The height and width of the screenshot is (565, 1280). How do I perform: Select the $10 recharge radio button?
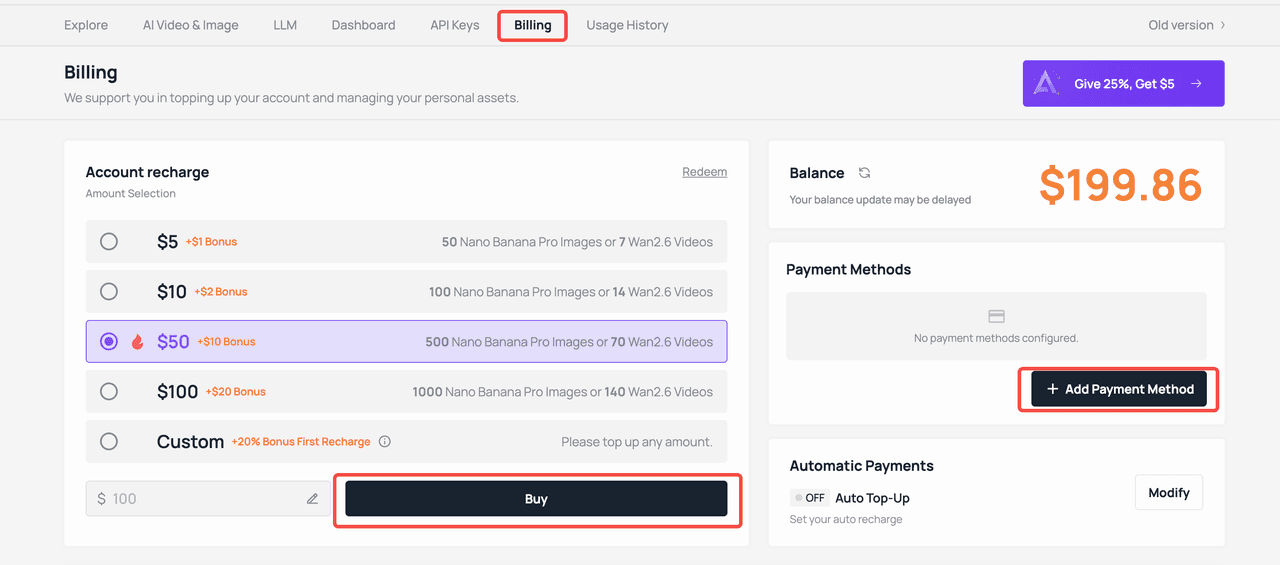(109, 291)
